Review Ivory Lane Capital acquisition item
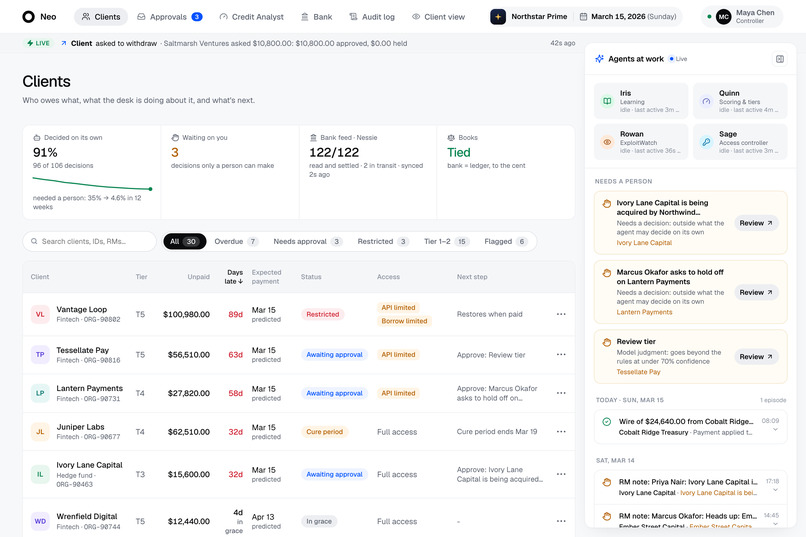The image size is (806, 537). [x=756, y=223]
